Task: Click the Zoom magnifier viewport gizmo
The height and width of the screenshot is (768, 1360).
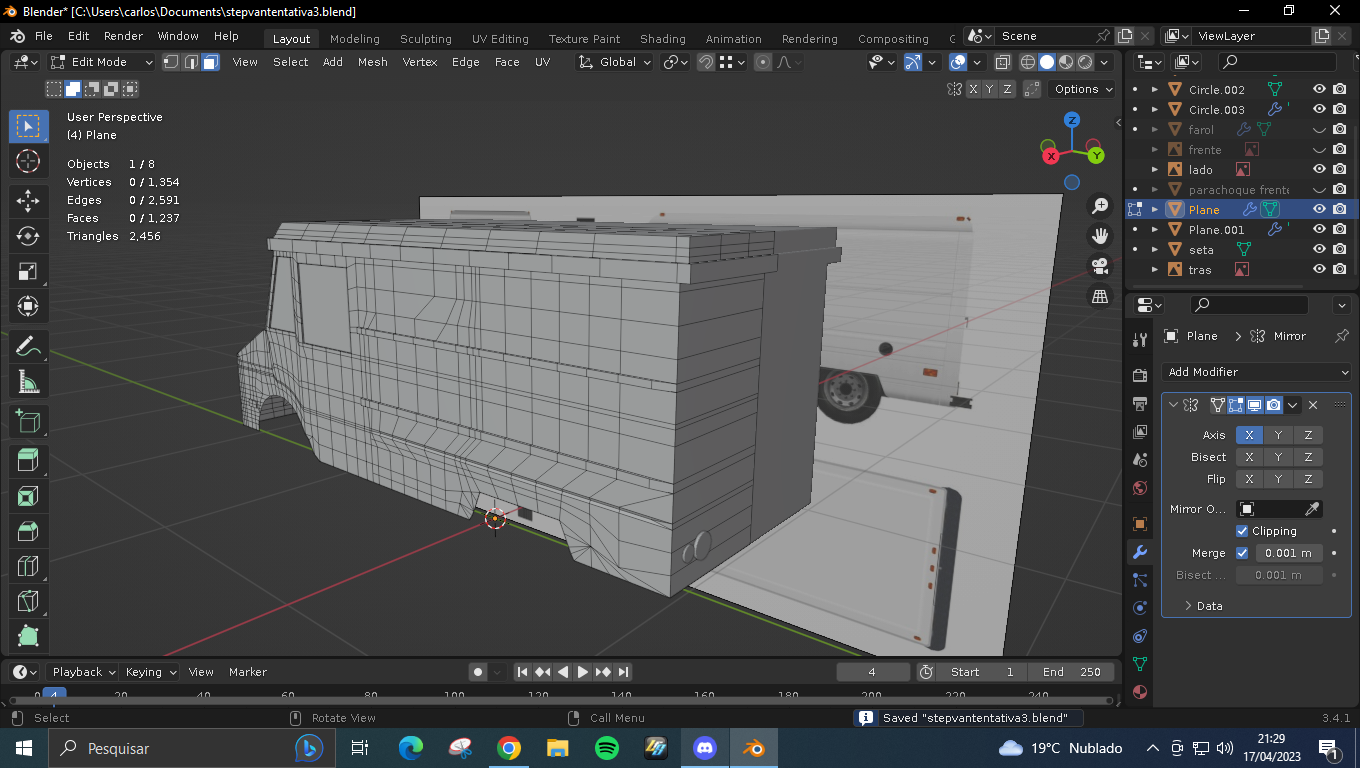Action: 1100,206
